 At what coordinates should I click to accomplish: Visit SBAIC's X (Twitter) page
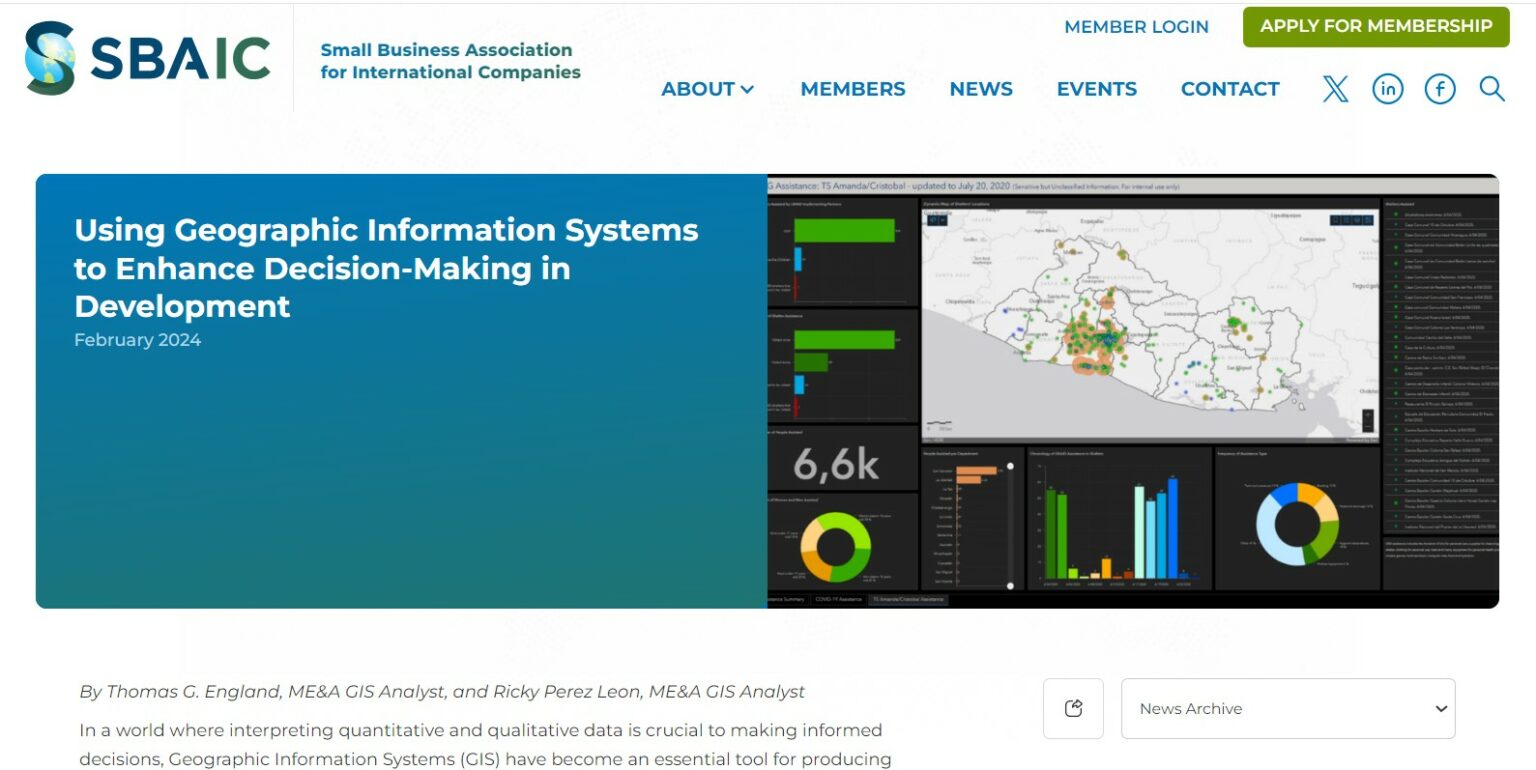(x=1335, y=88)
